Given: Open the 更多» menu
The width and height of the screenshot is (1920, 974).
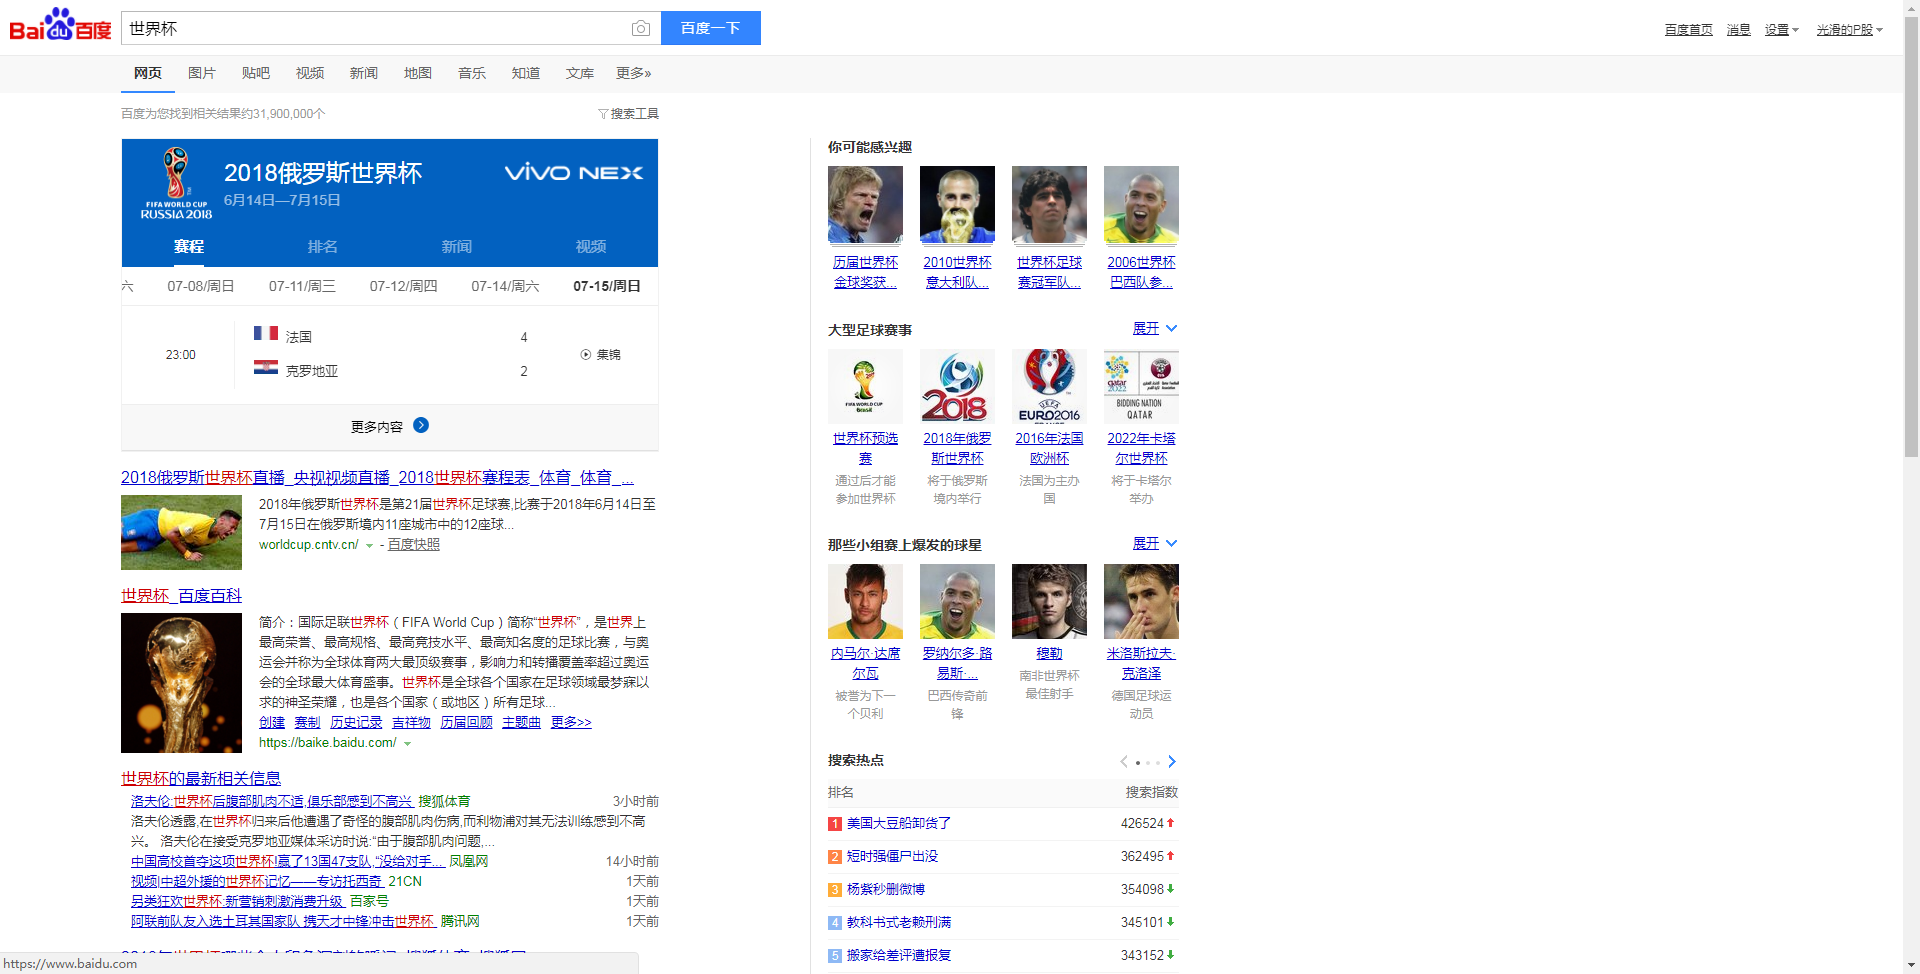Looking at the screenshot, I should 634,73.
